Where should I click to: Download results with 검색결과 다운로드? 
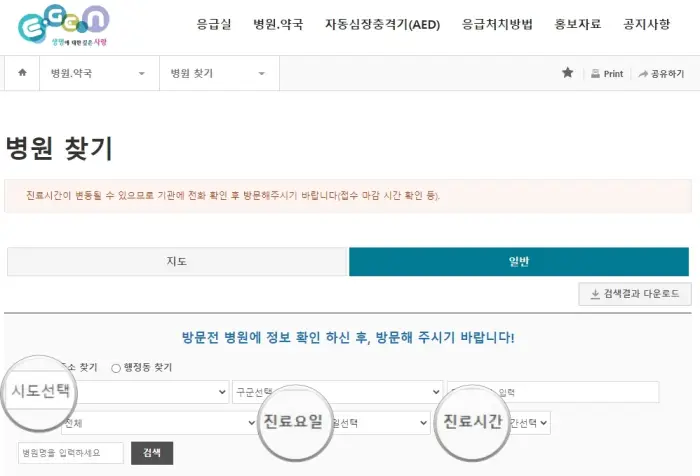tap(635, 294)
